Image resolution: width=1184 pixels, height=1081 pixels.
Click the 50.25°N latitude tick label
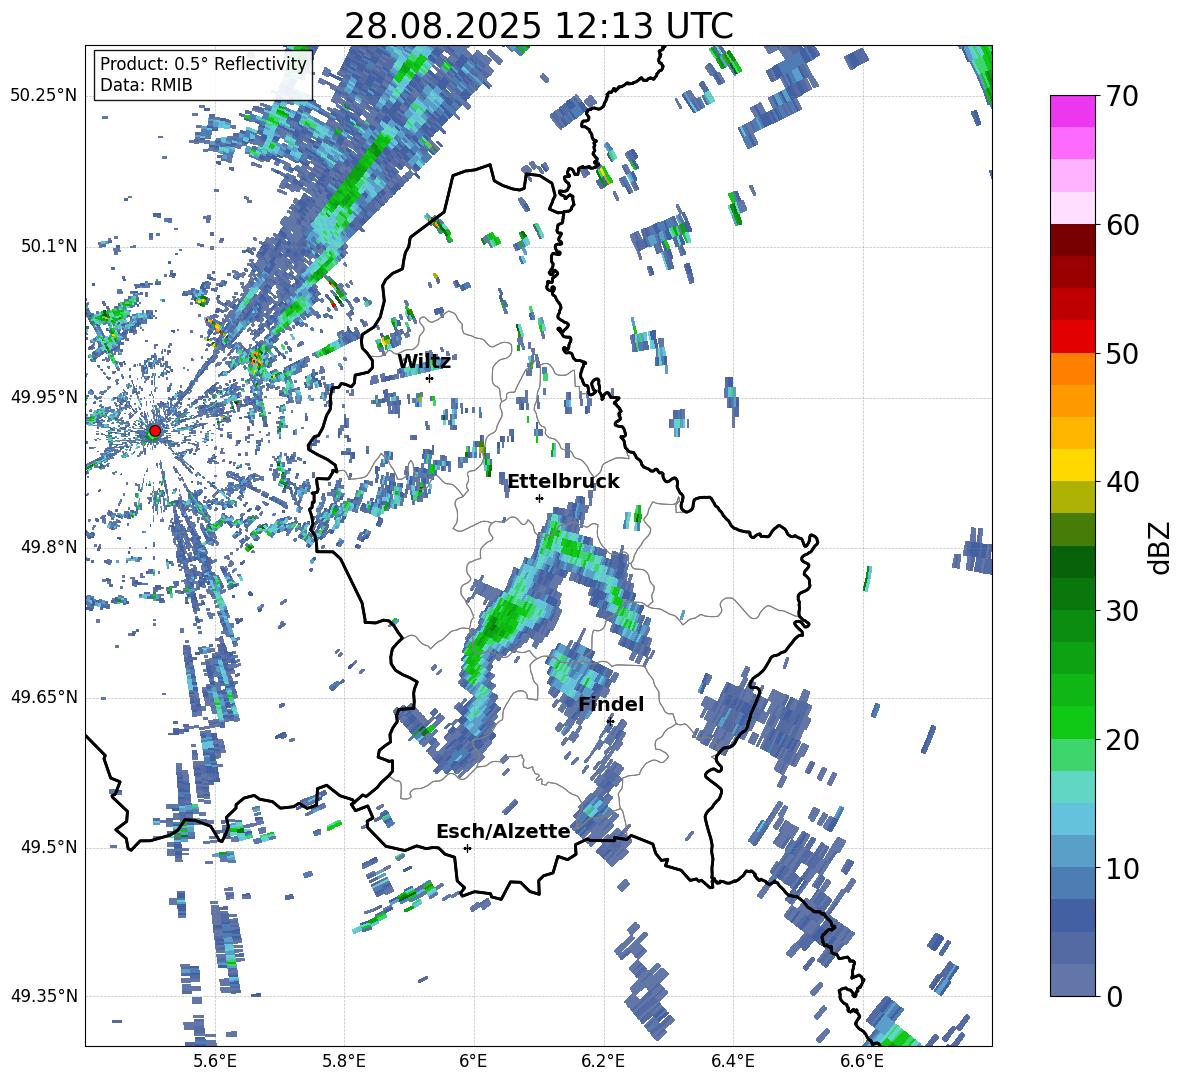tap(44, 96)
